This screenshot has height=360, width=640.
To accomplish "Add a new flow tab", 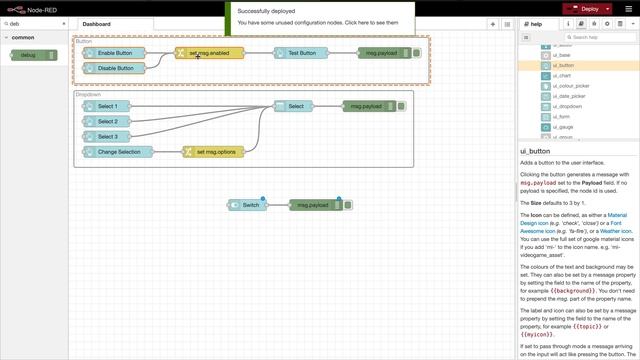I will [x=493, y=24].
